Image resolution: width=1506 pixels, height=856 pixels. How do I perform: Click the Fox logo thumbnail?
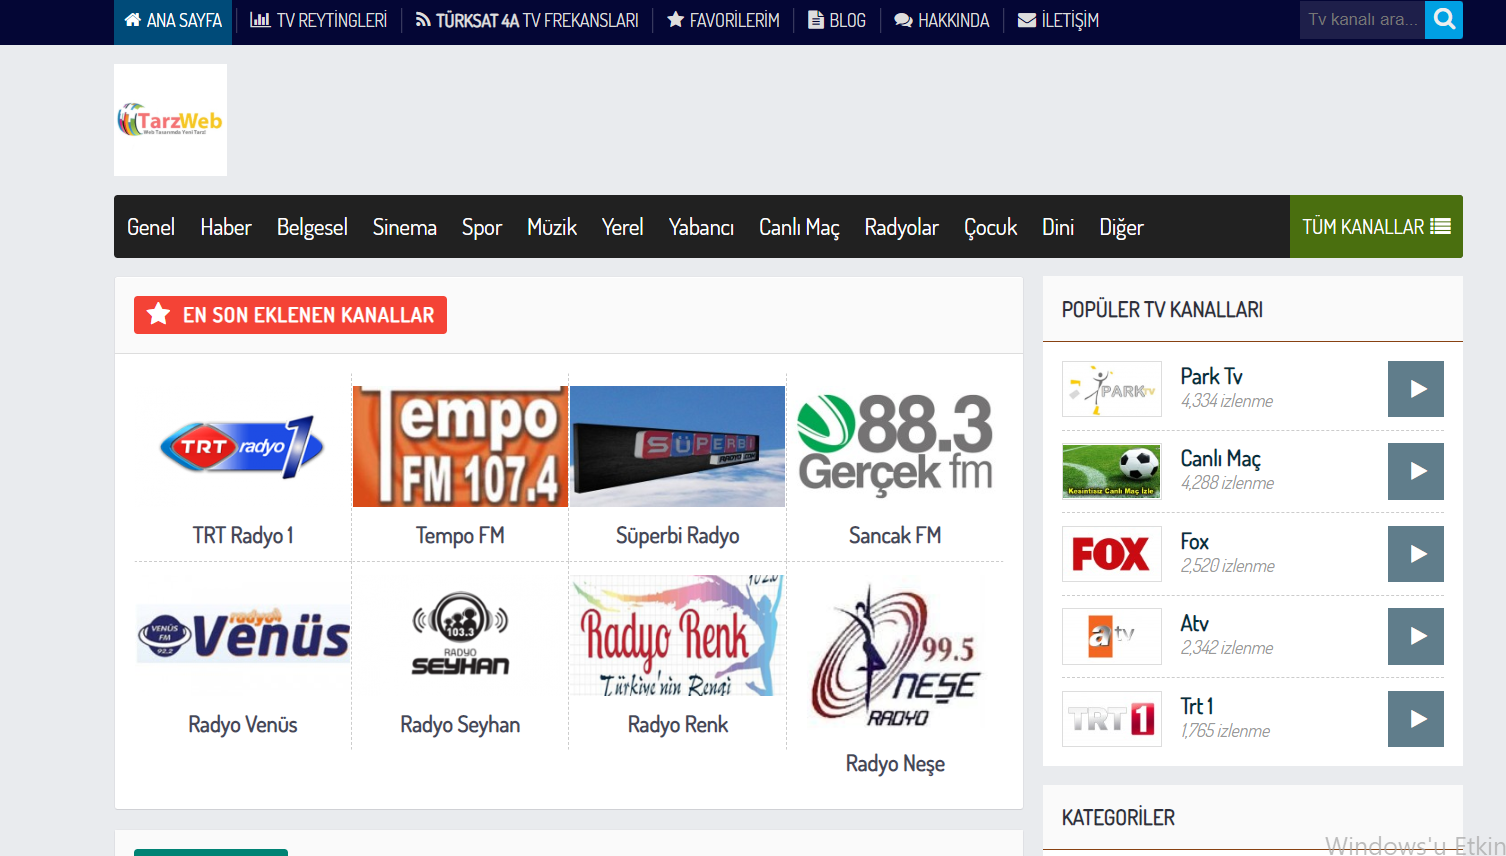pos(1112,554)
